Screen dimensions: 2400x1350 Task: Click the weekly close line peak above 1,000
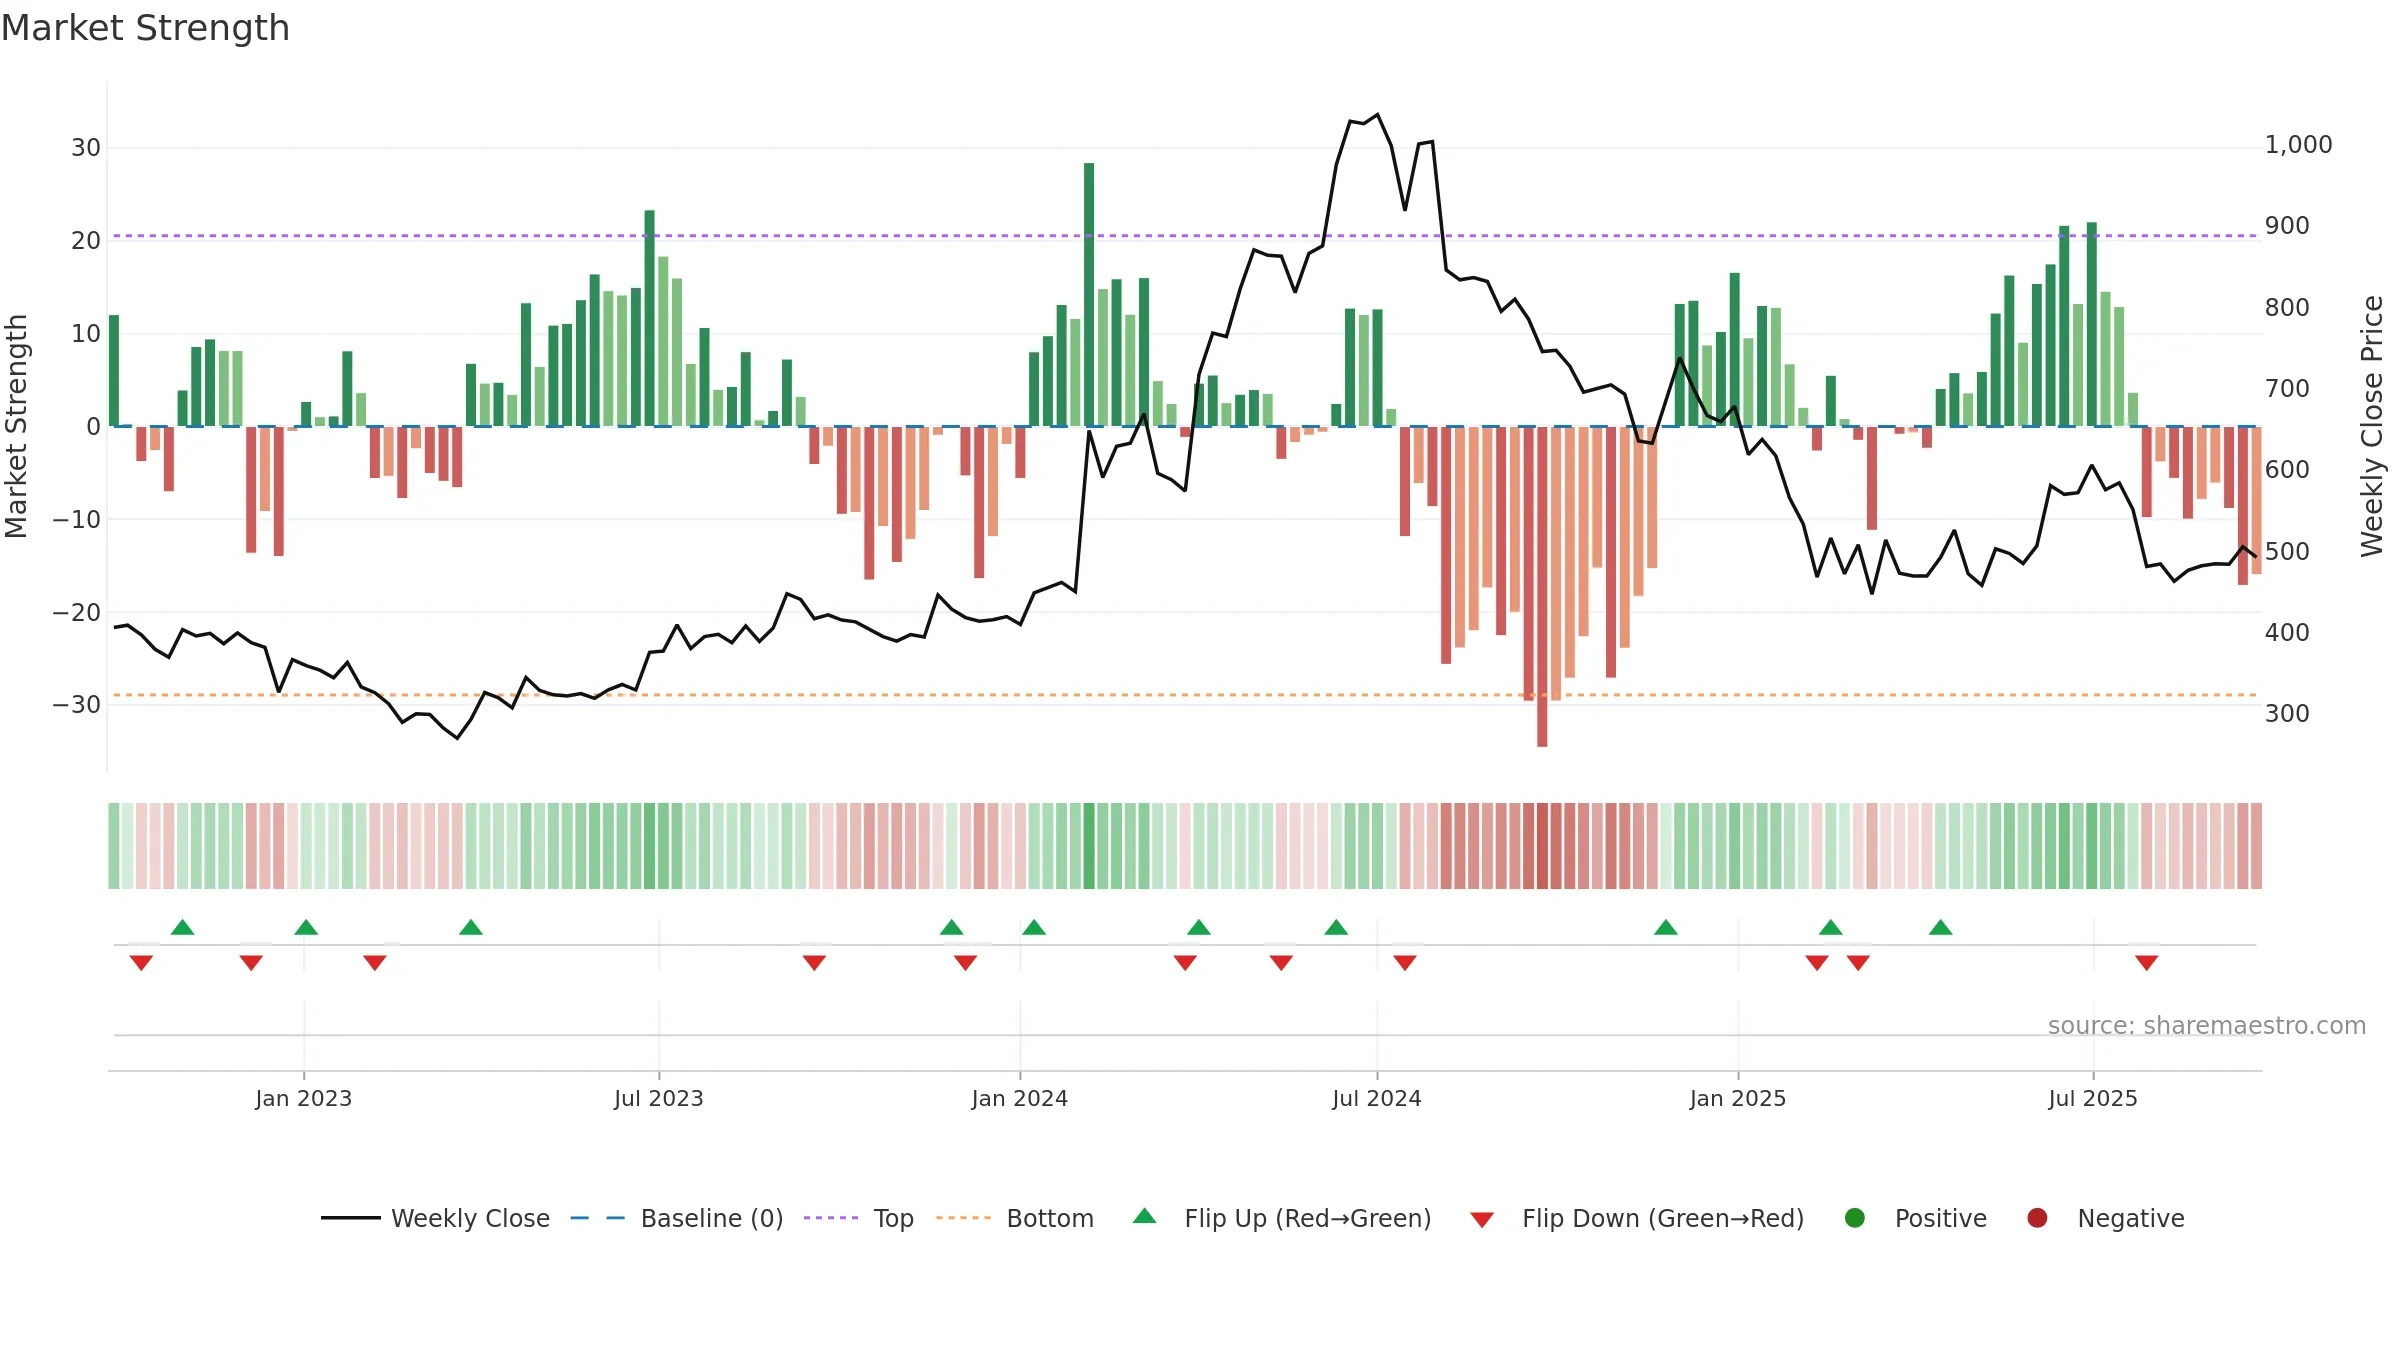pos(1377,115)
